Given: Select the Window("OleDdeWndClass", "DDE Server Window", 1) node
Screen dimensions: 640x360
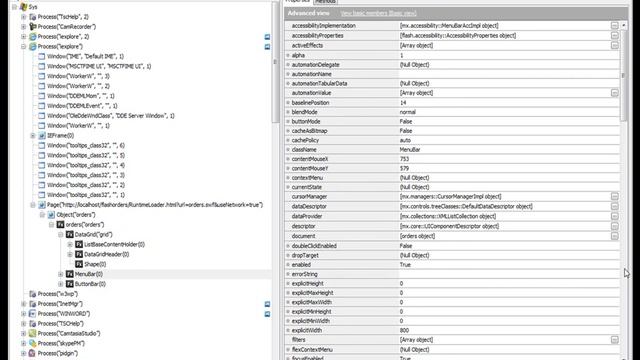Looking at the screenshot, I should point(111,116).
